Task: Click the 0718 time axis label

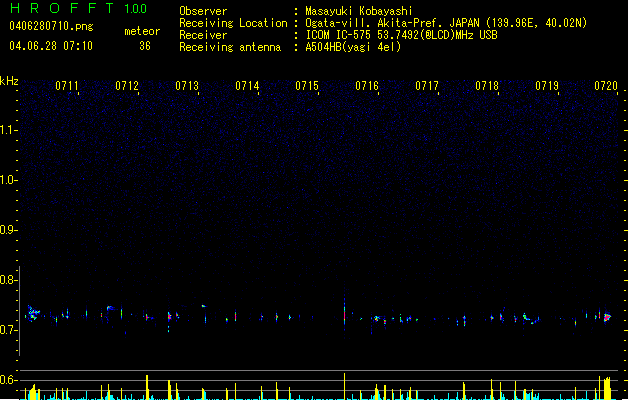Action: (x=487, y=86)
